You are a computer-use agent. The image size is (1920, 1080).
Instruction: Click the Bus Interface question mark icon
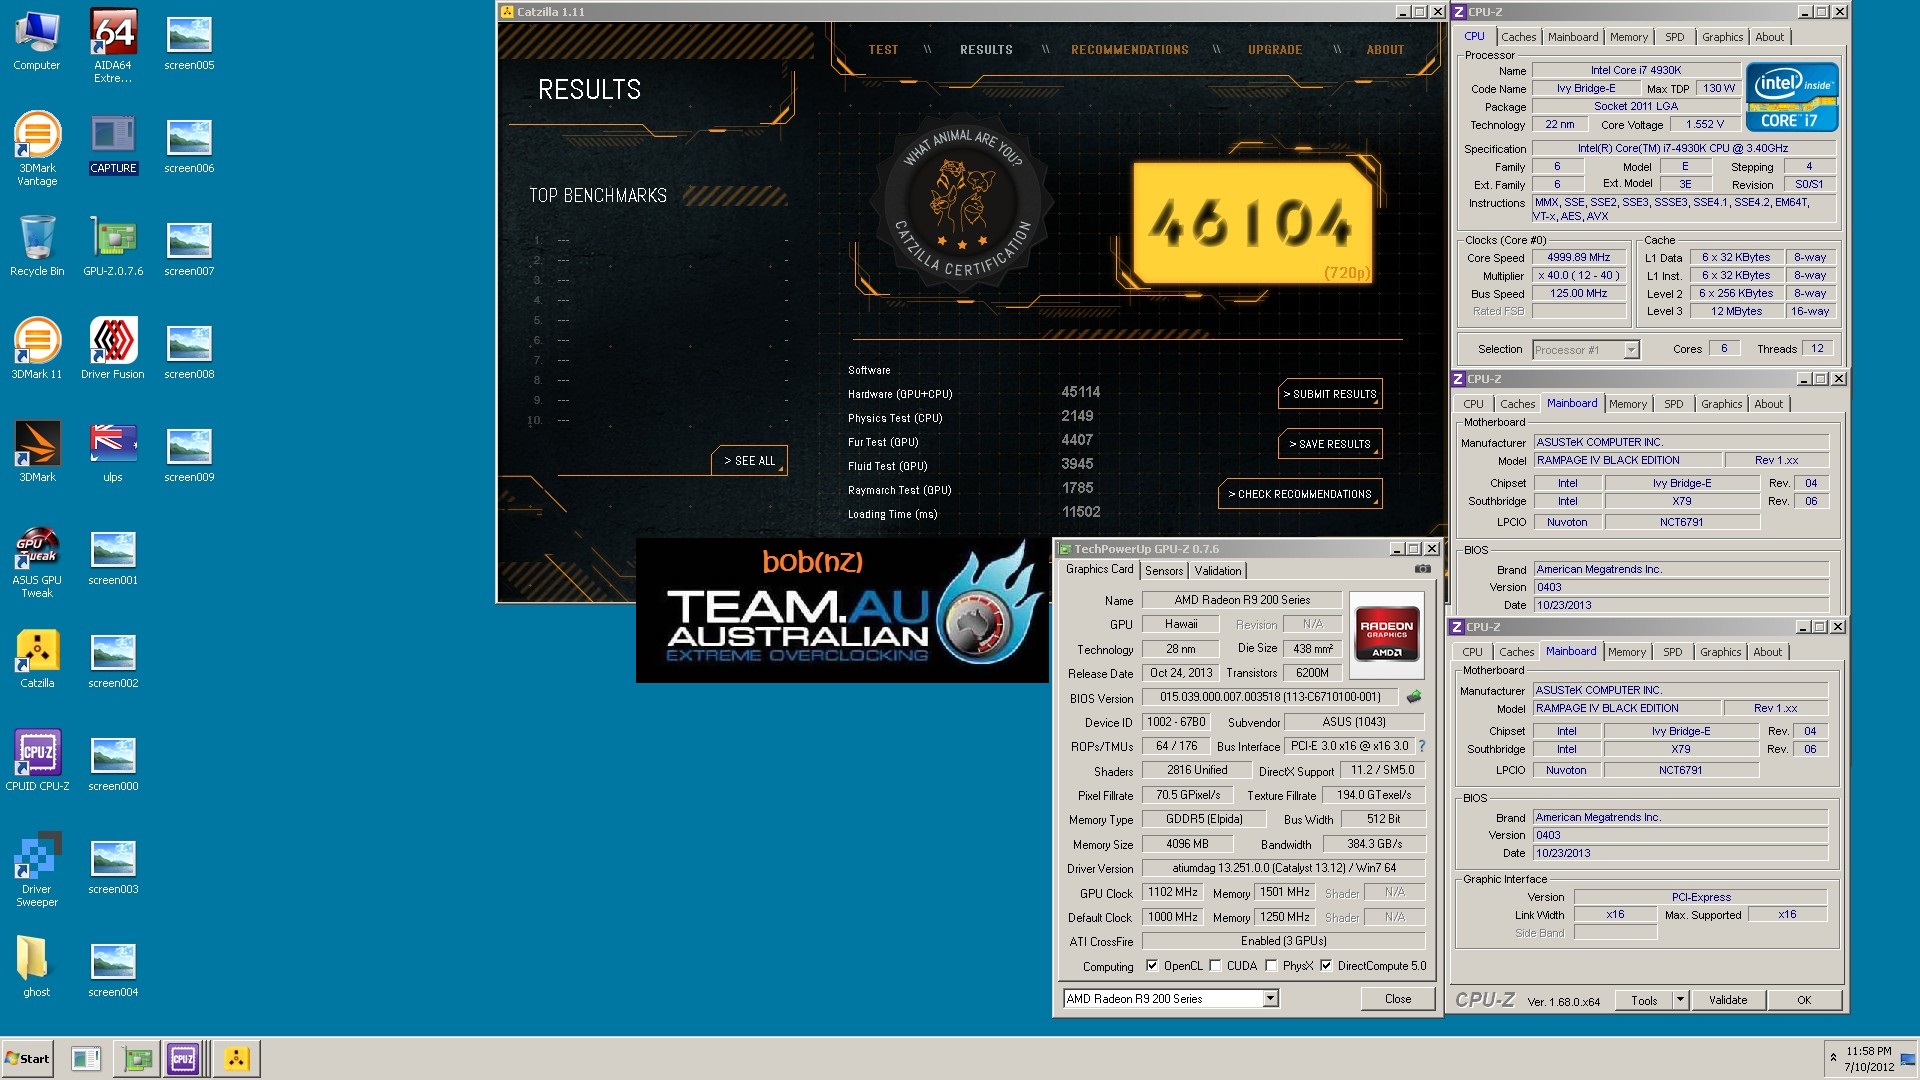tap(1422, 746)
